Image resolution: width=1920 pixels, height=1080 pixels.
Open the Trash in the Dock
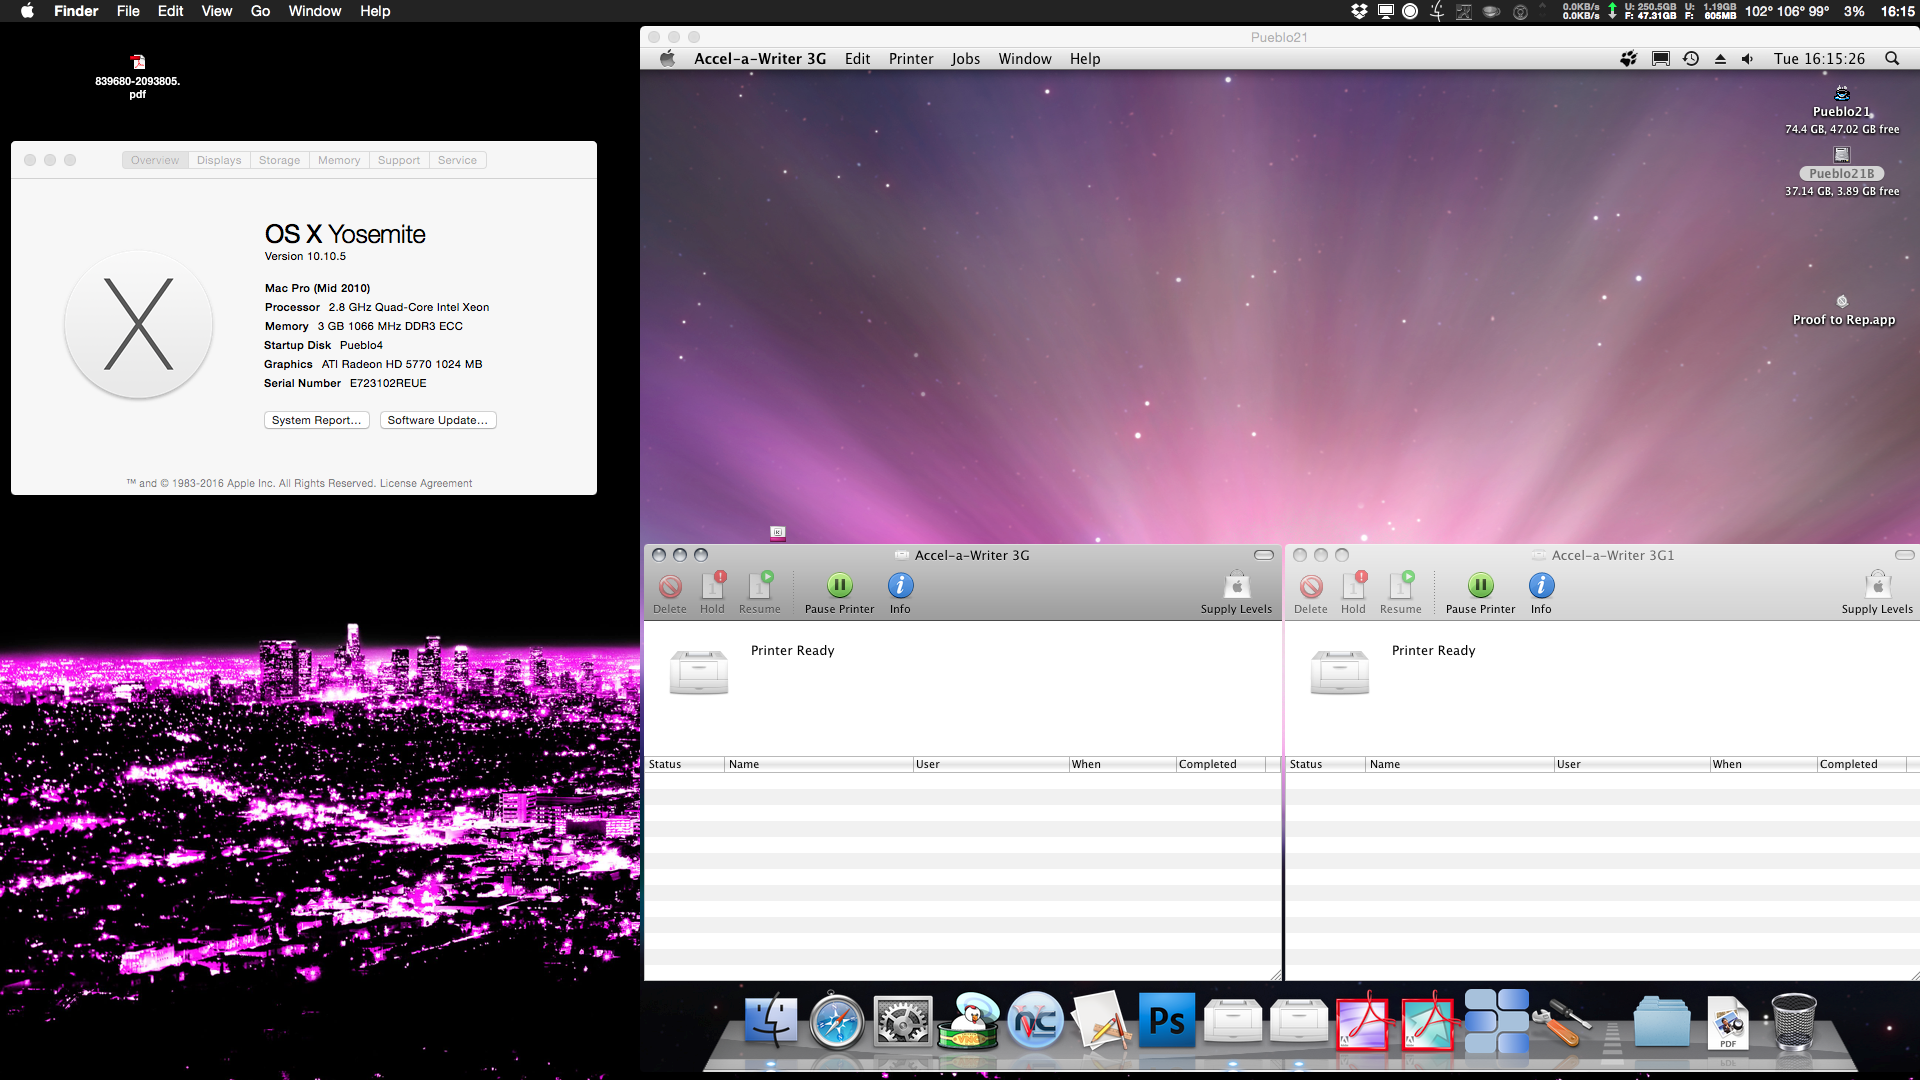coord(1793,1021)
